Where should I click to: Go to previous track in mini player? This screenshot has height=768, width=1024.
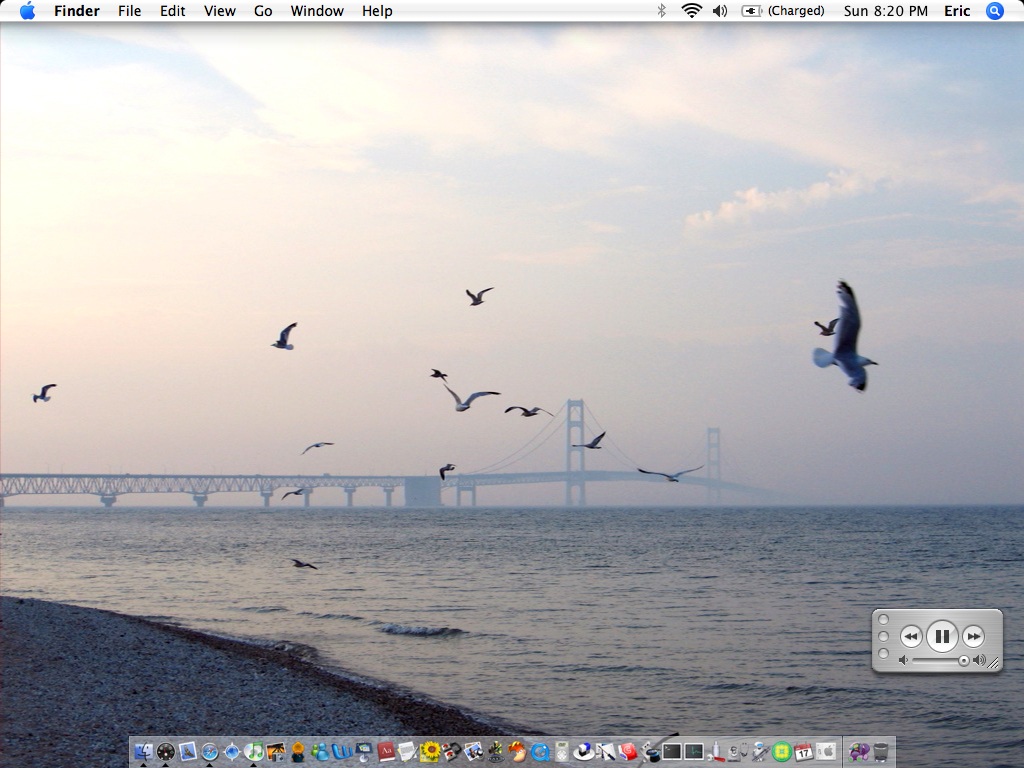click(x=911, y=636)
